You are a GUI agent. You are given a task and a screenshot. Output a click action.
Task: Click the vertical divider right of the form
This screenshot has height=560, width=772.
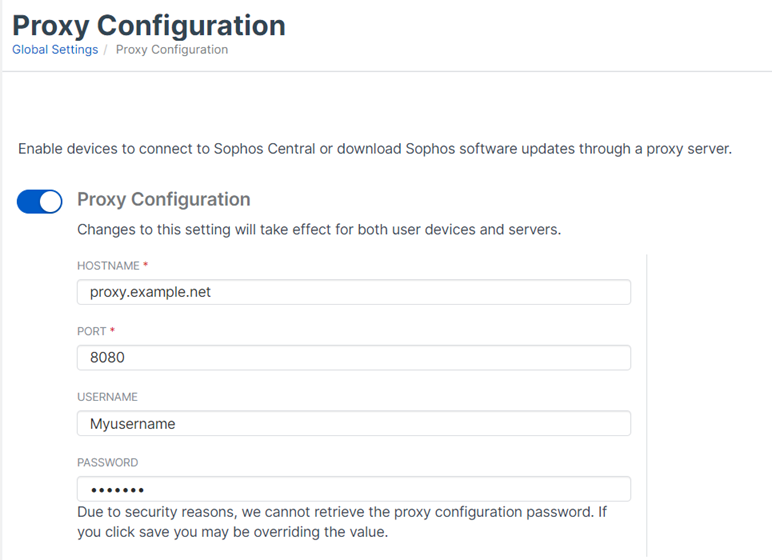(647, 400)
